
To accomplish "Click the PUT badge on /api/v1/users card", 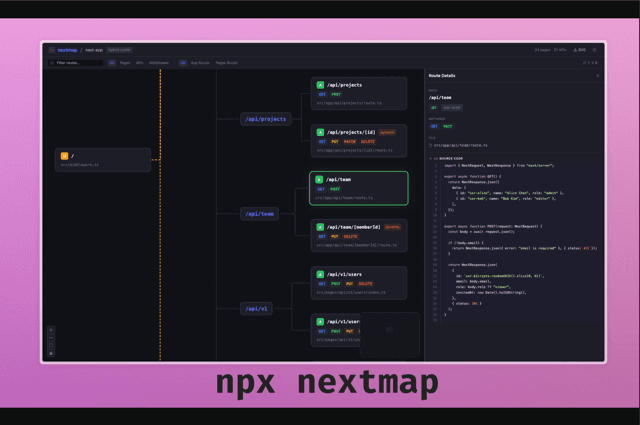I will pos(349,284).
